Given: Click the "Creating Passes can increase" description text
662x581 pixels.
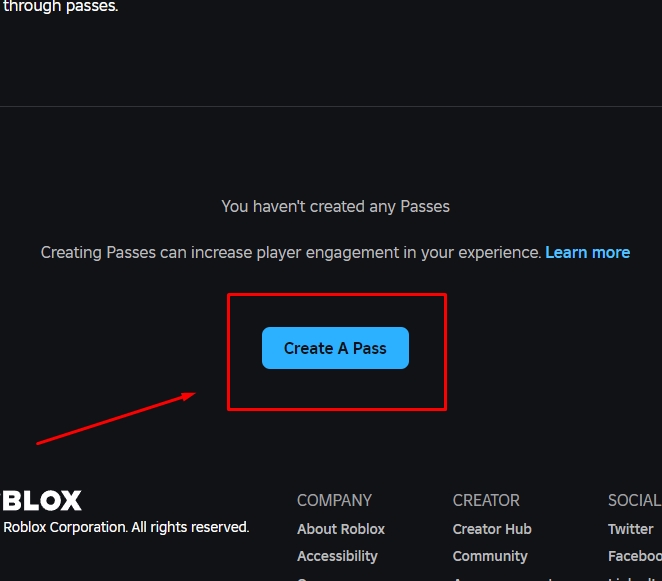Looking at the screenshot, I should point(291,252).
